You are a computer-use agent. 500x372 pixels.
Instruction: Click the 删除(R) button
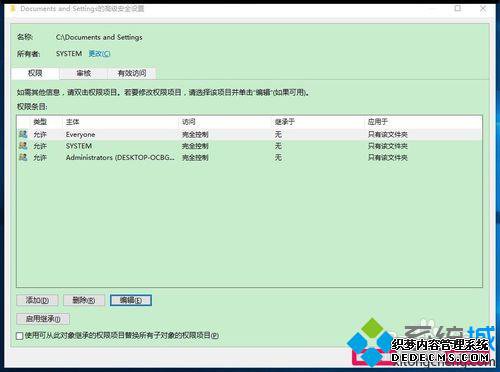[x=84, y=300]
